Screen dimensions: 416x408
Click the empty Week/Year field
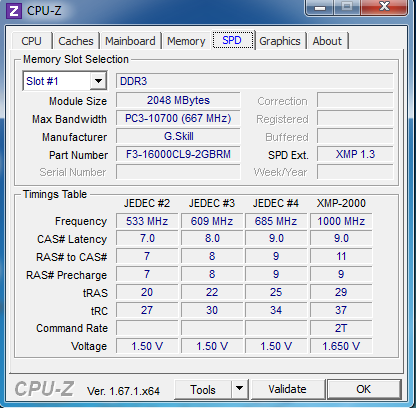[355, 172]
